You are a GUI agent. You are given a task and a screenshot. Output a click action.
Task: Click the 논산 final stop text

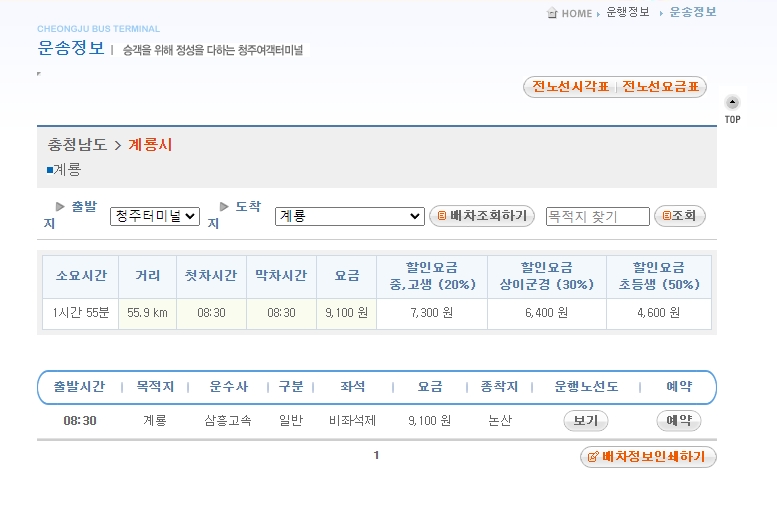click(x=500, y=421)
